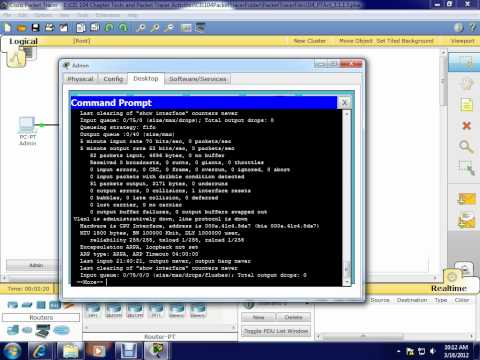This screenshot has height=360, width=480.
Task: Click the Paste toolbar icon
Action: [95, 28]
